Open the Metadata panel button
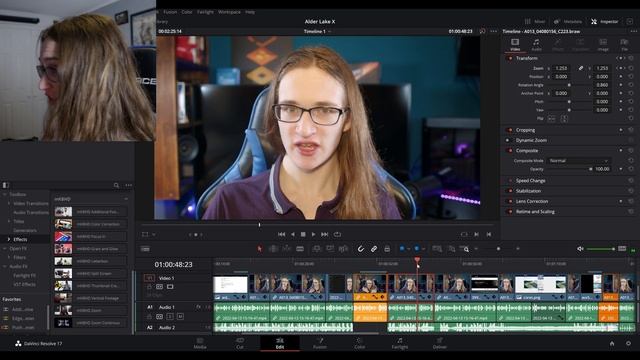 [568, 22]
